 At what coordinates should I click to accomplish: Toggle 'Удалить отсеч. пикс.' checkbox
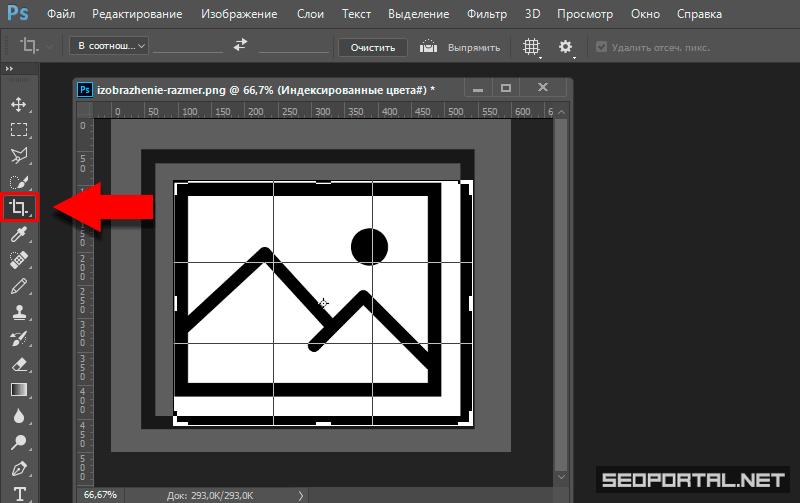tap(601, 47)
